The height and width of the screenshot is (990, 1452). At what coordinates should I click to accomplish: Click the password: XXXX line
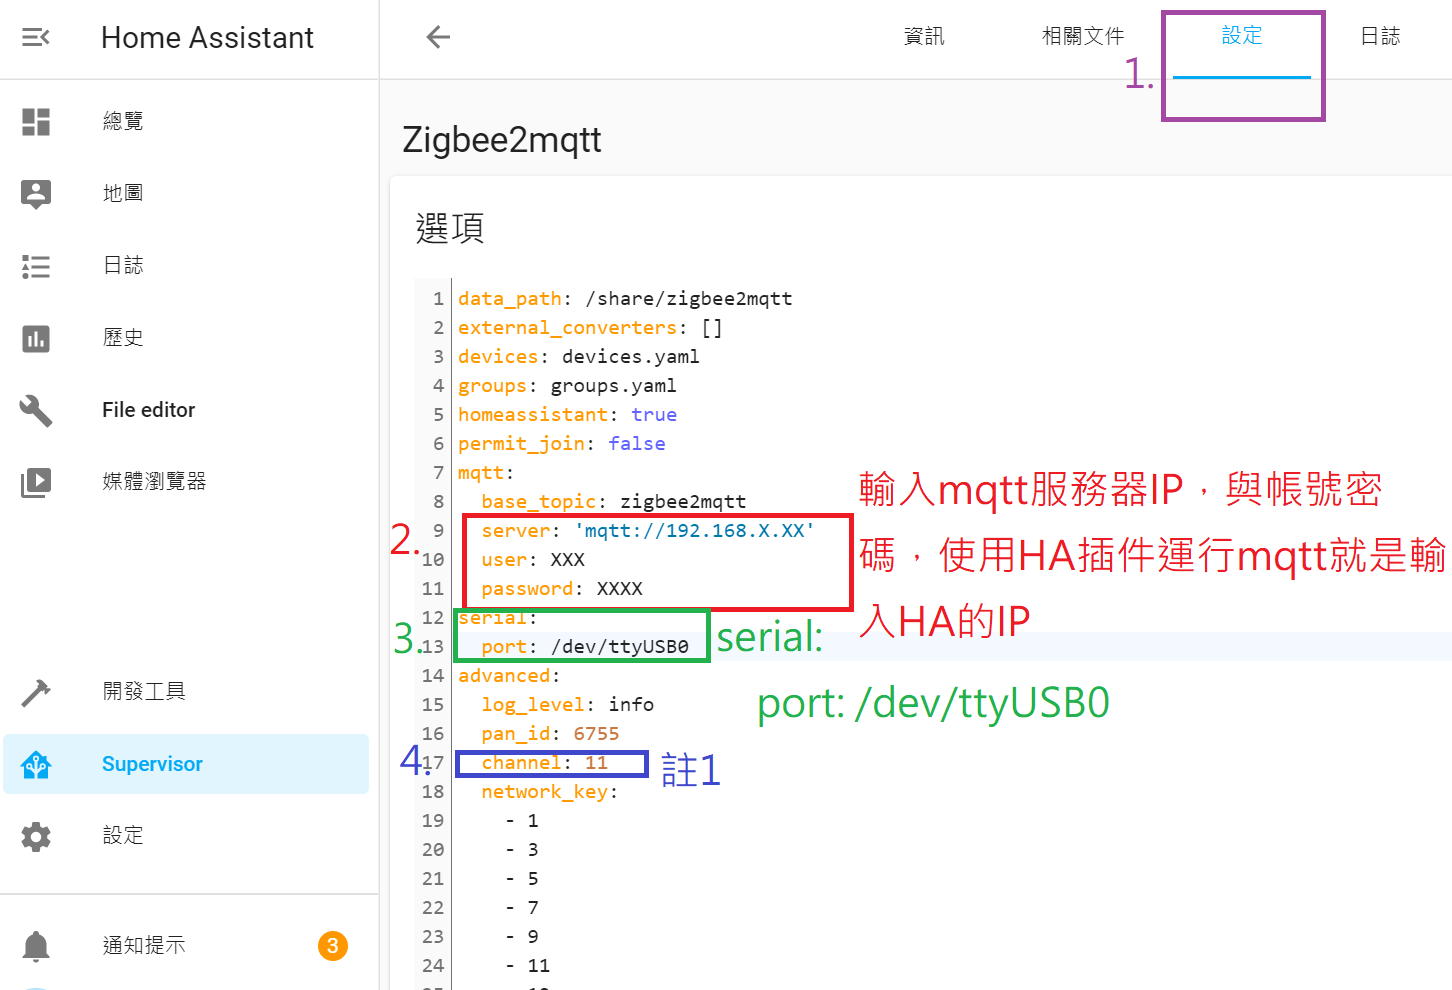click(x=562, y=589)
